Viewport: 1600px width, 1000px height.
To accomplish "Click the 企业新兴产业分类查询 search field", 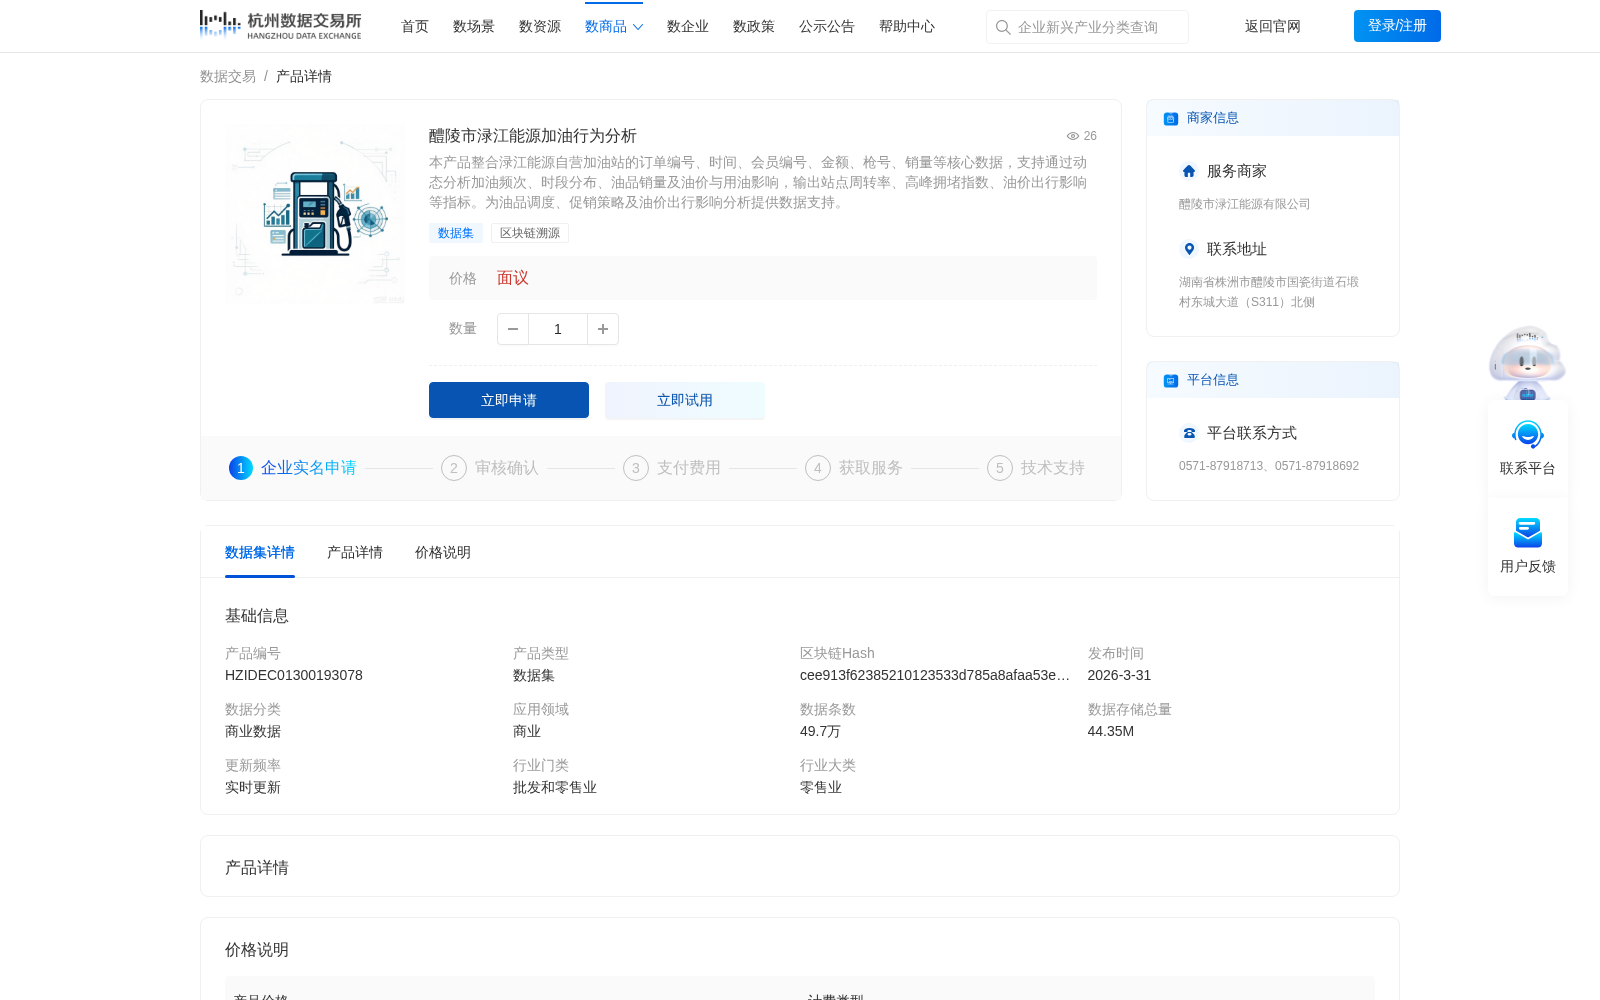I will click(1087, 27).
